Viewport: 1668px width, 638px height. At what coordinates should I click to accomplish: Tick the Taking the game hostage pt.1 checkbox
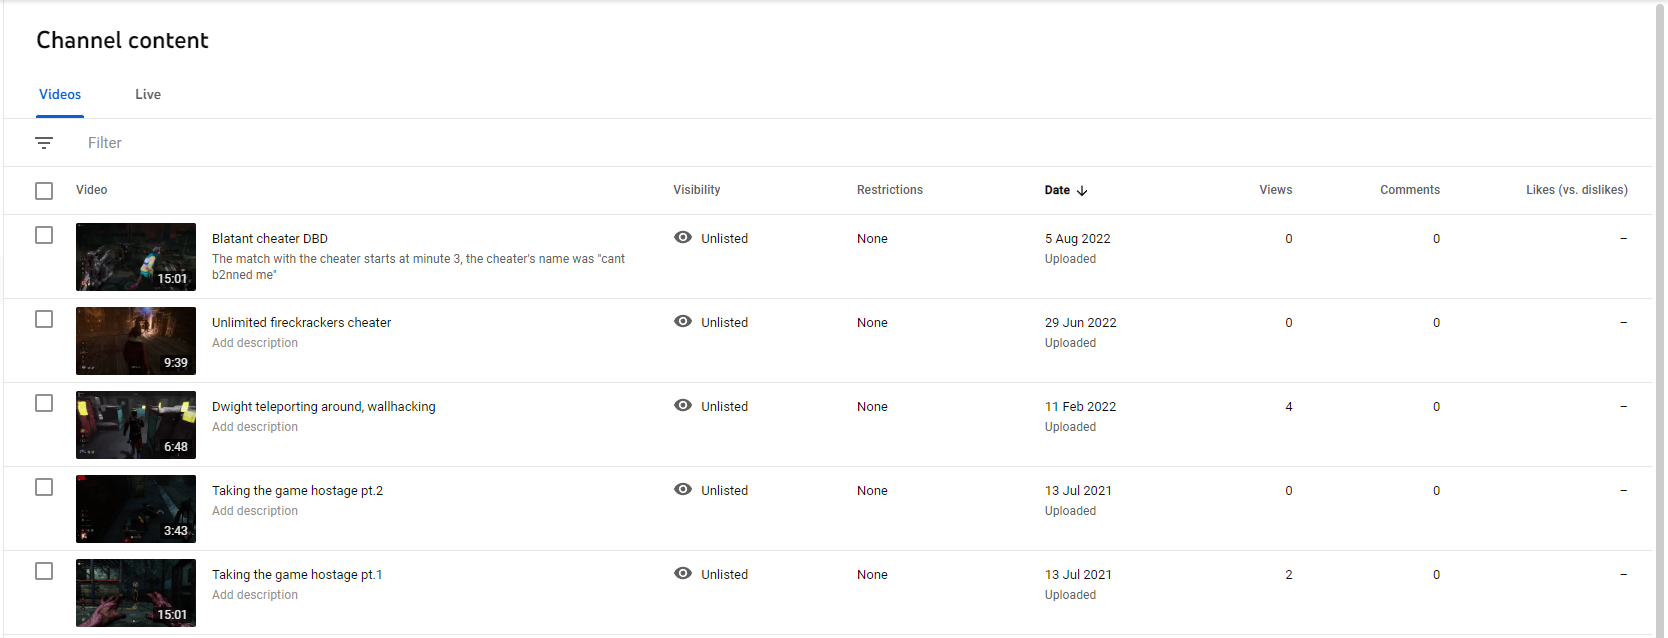[44, 571]
